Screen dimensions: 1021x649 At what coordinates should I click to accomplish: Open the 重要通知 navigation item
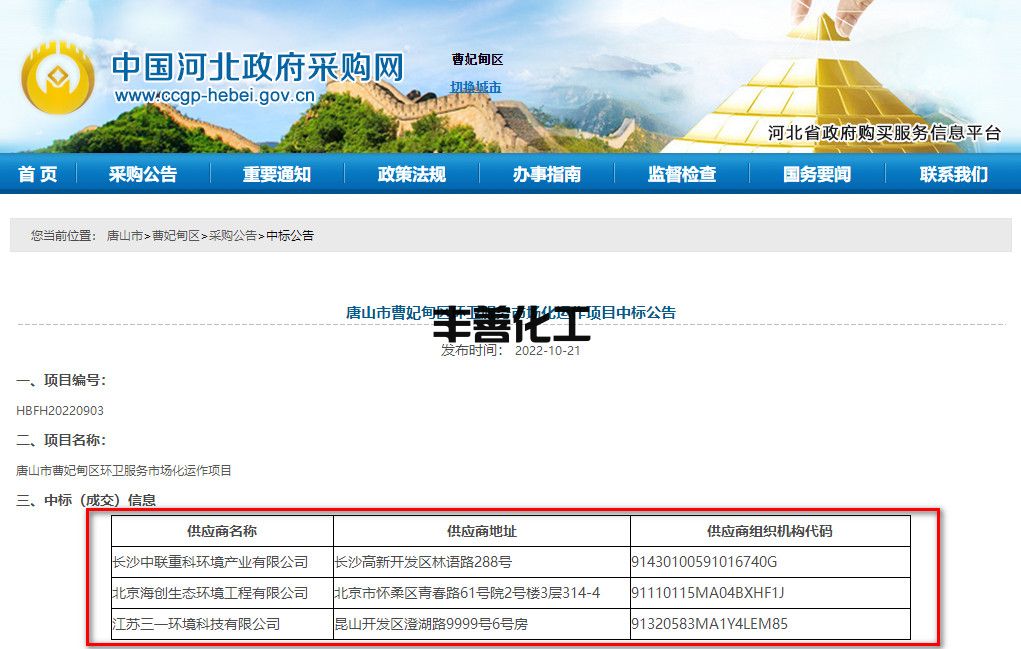tap(277, 174)
